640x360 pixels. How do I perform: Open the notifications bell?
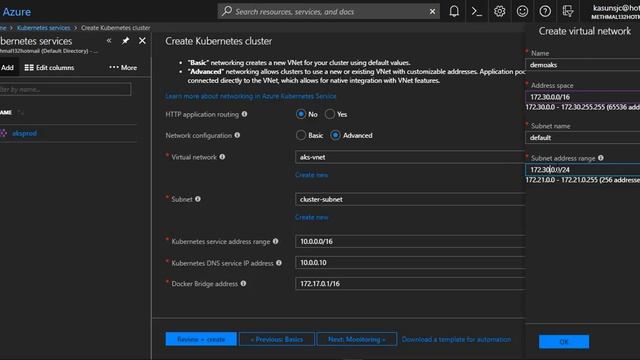tap(454, 11)
